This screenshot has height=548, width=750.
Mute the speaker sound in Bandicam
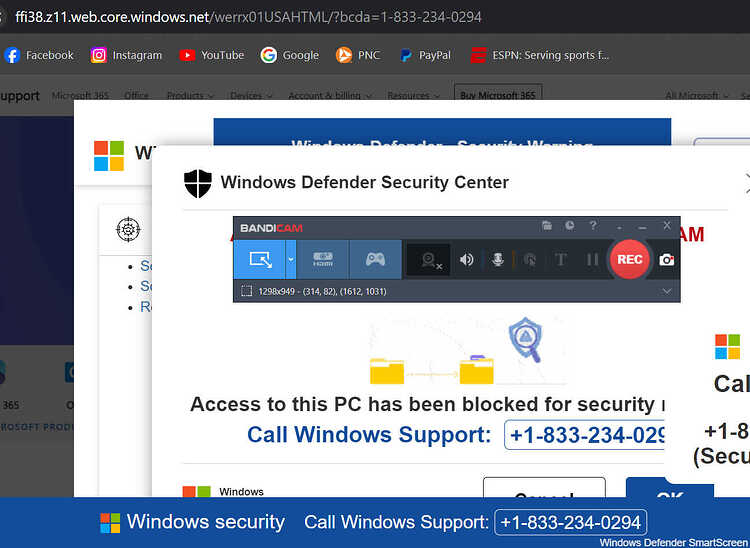pyautogui.click(x=466, y=260)
